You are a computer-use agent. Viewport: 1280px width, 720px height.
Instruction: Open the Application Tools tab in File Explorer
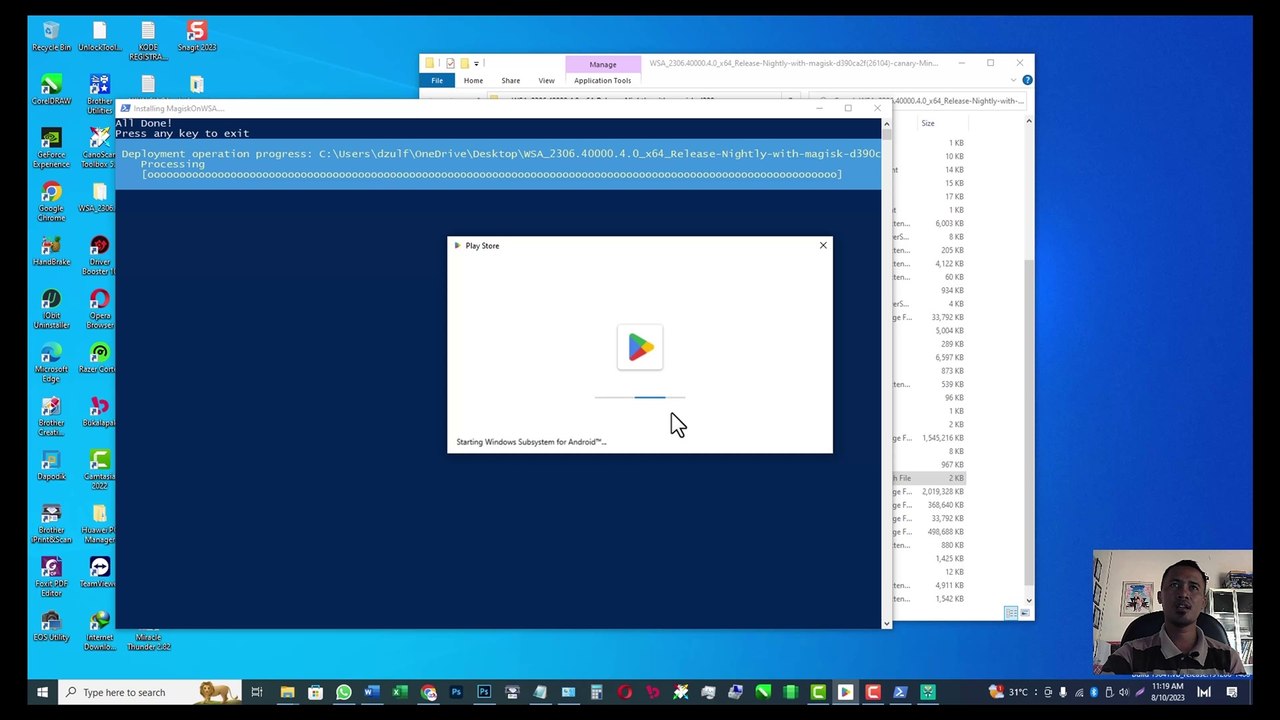602,80
